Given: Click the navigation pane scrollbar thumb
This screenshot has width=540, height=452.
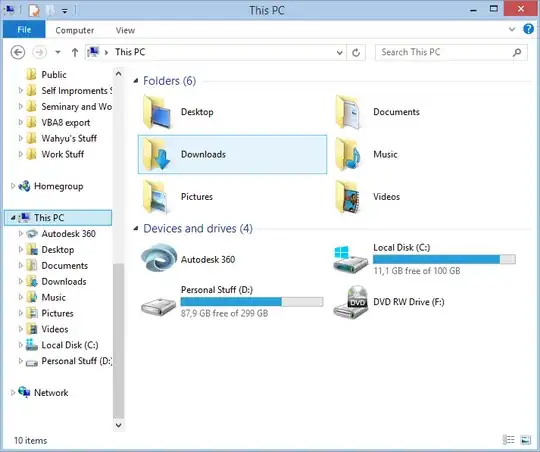Looking at the screenshot, I should pos(118,340).
